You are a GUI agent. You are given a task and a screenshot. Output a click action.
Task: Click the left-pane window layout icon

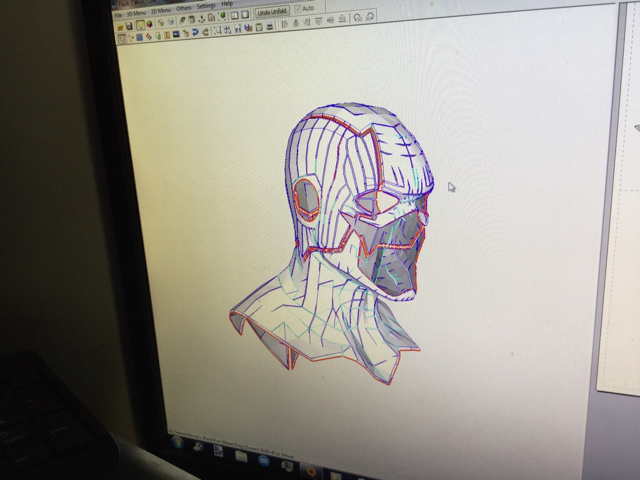(234, 16)
